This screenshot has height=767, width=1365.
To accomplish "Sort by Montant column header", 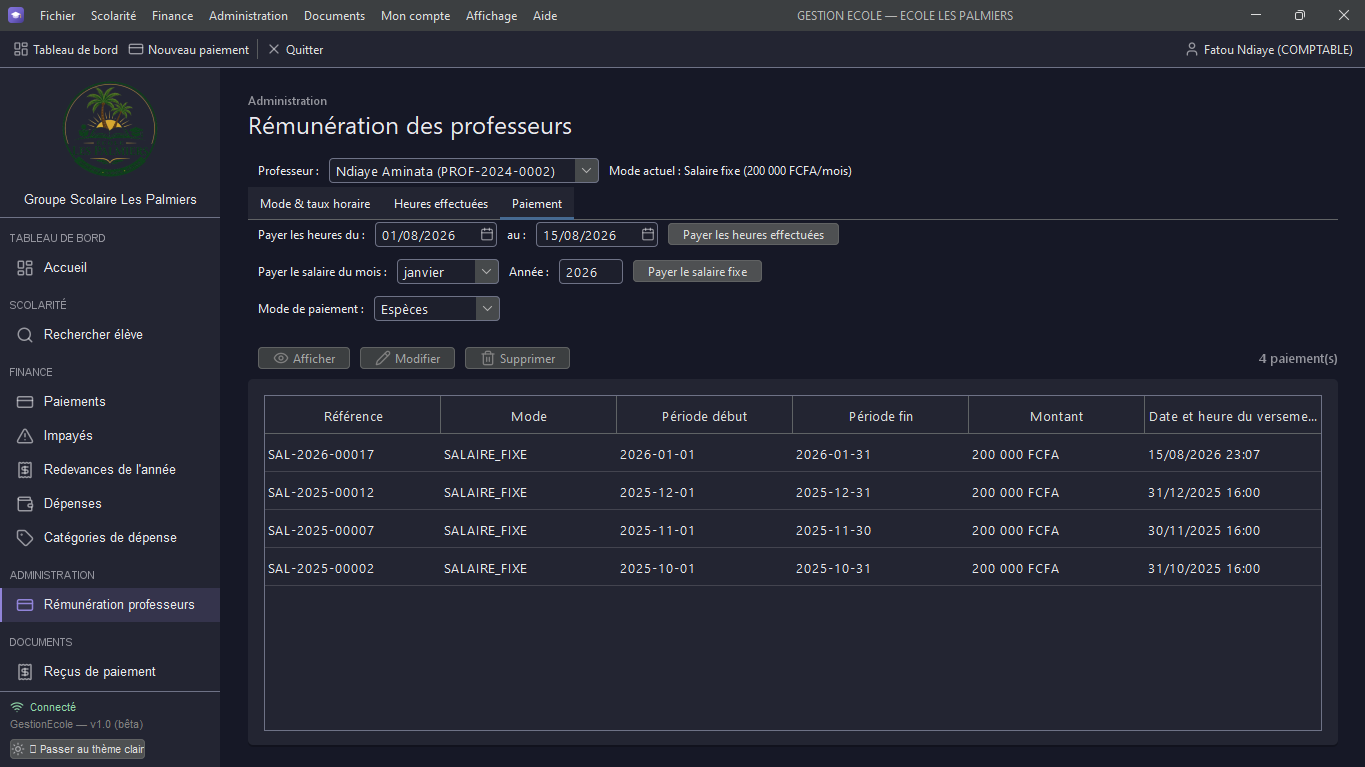I will 1056,416.
